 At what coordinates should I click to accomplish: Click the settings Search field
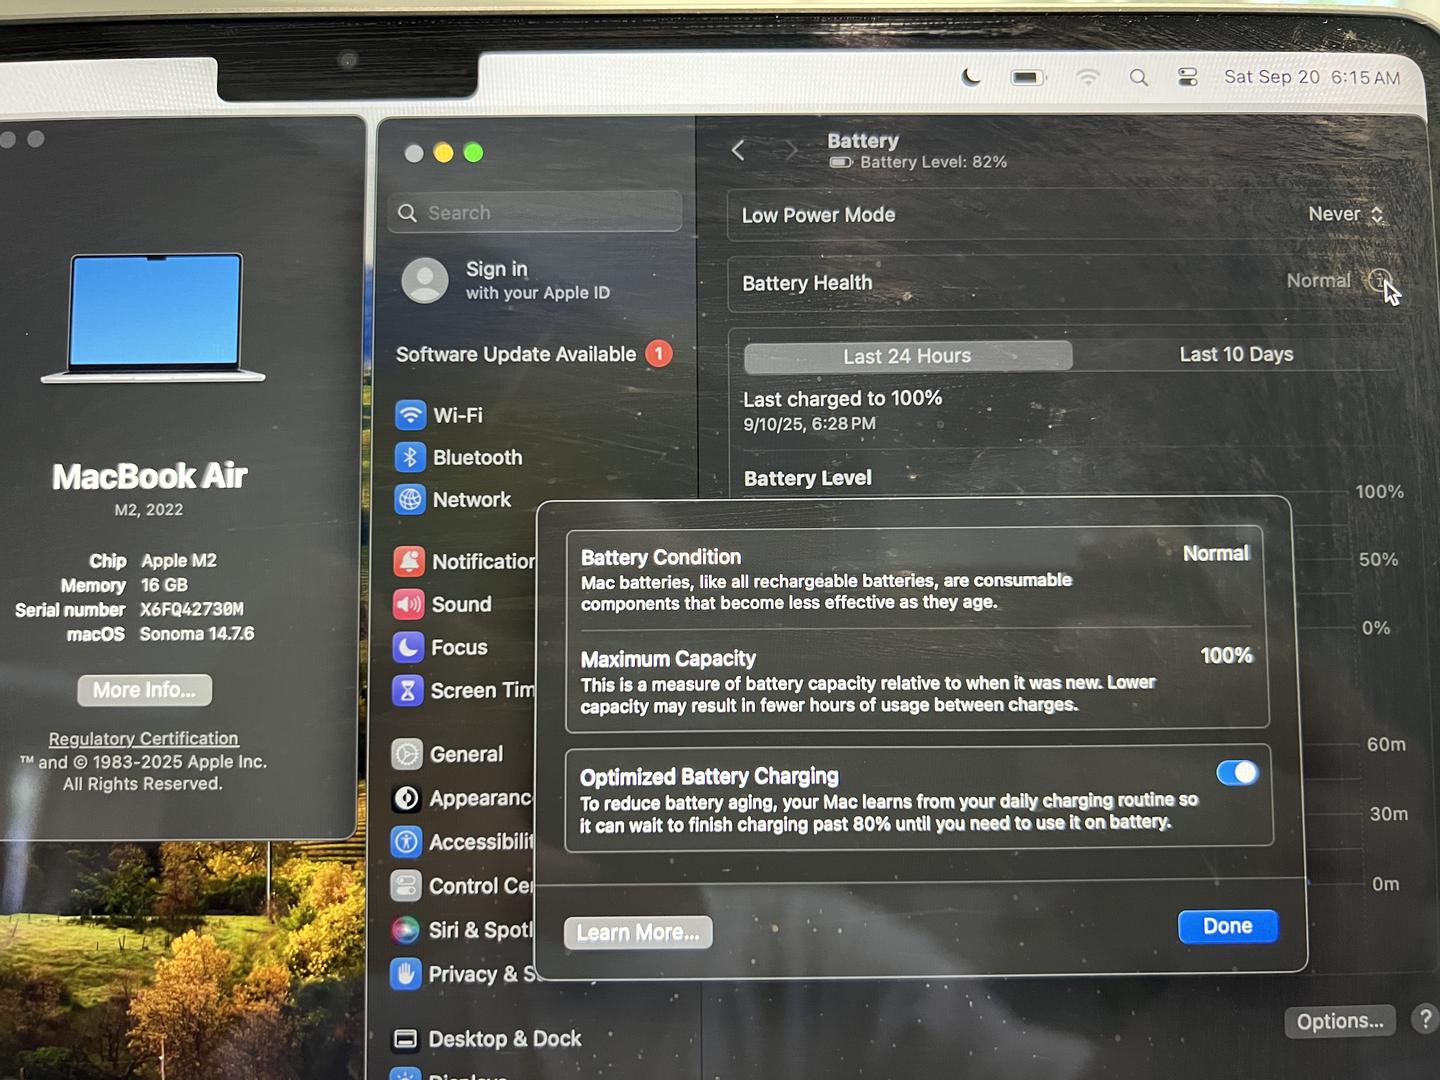coord(535,212)
